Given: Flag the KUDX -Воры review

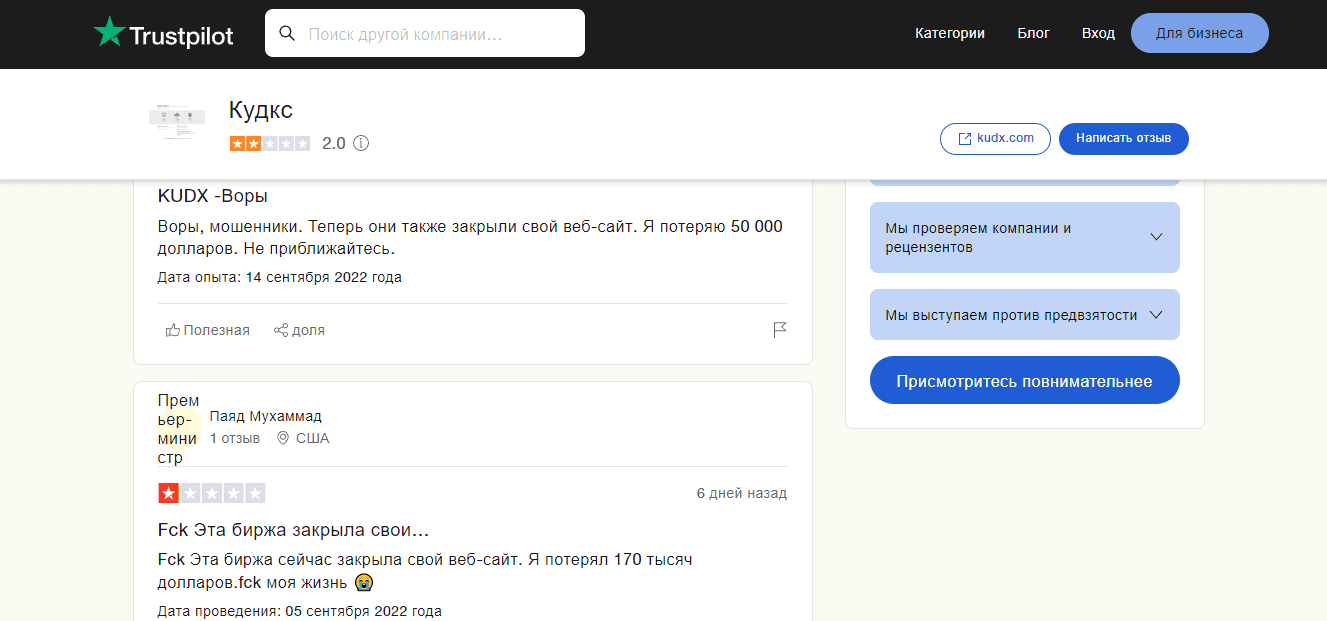Looking at the screenshot, I should (x=780, y=330).
